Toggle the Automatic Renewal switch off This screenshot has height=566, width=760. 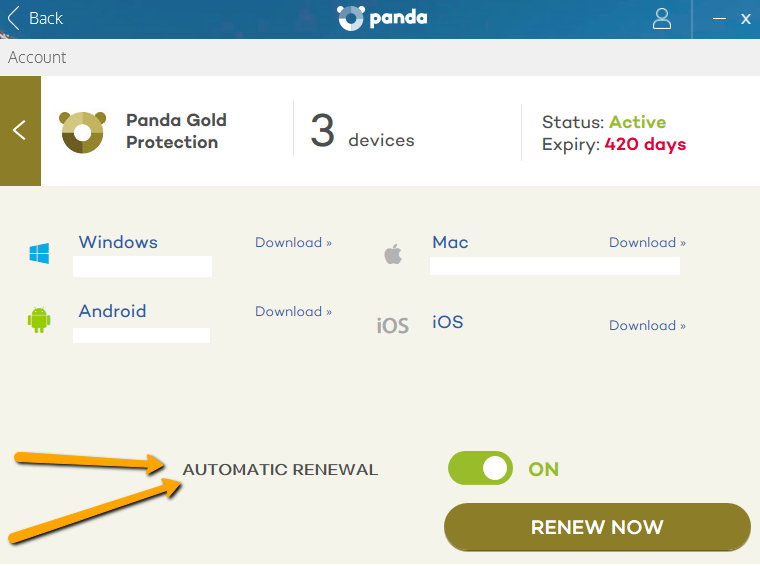click(480, 468)
